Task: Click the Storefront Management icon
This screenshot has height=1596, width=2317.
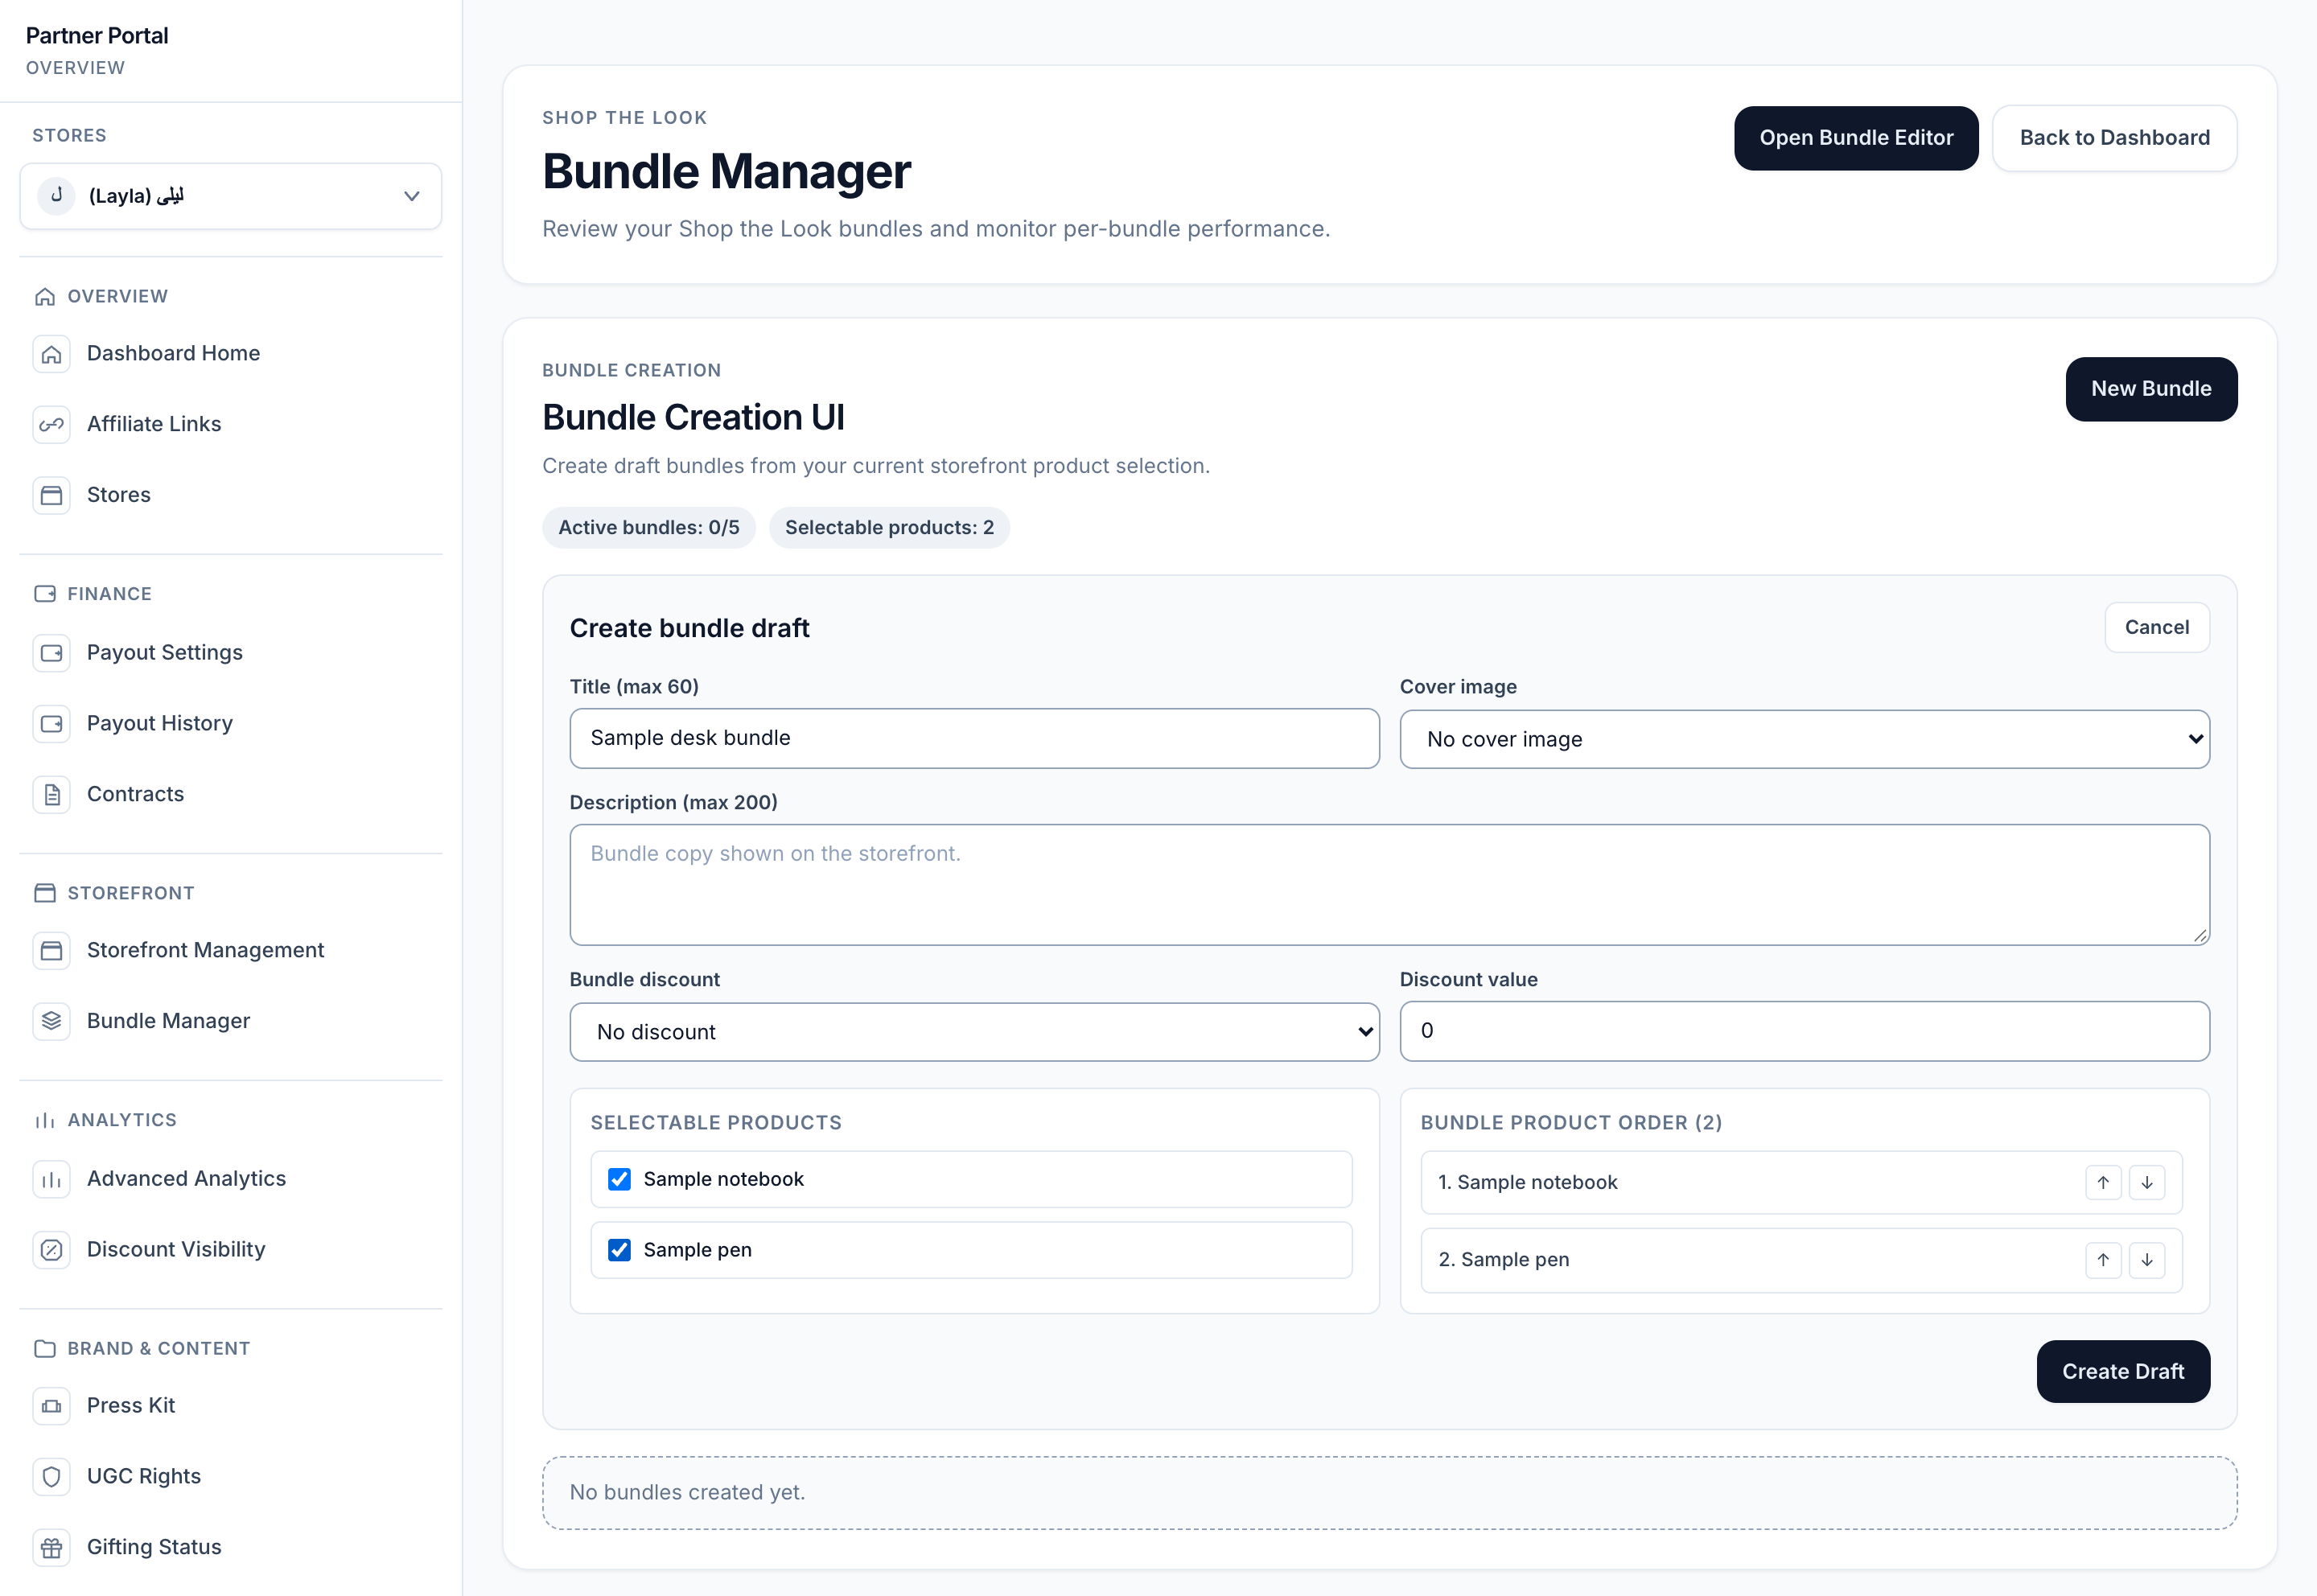Action: (51, 950)
